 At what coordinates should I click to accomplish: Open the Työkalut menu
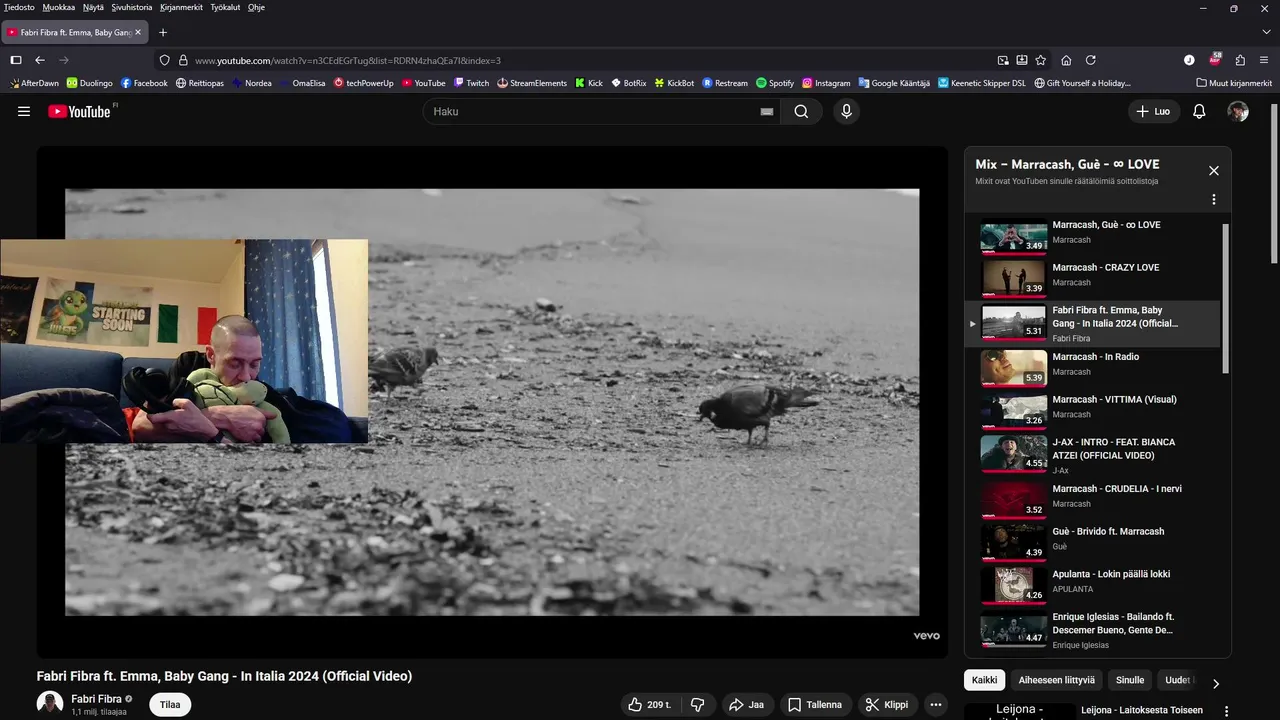(225, 7)
